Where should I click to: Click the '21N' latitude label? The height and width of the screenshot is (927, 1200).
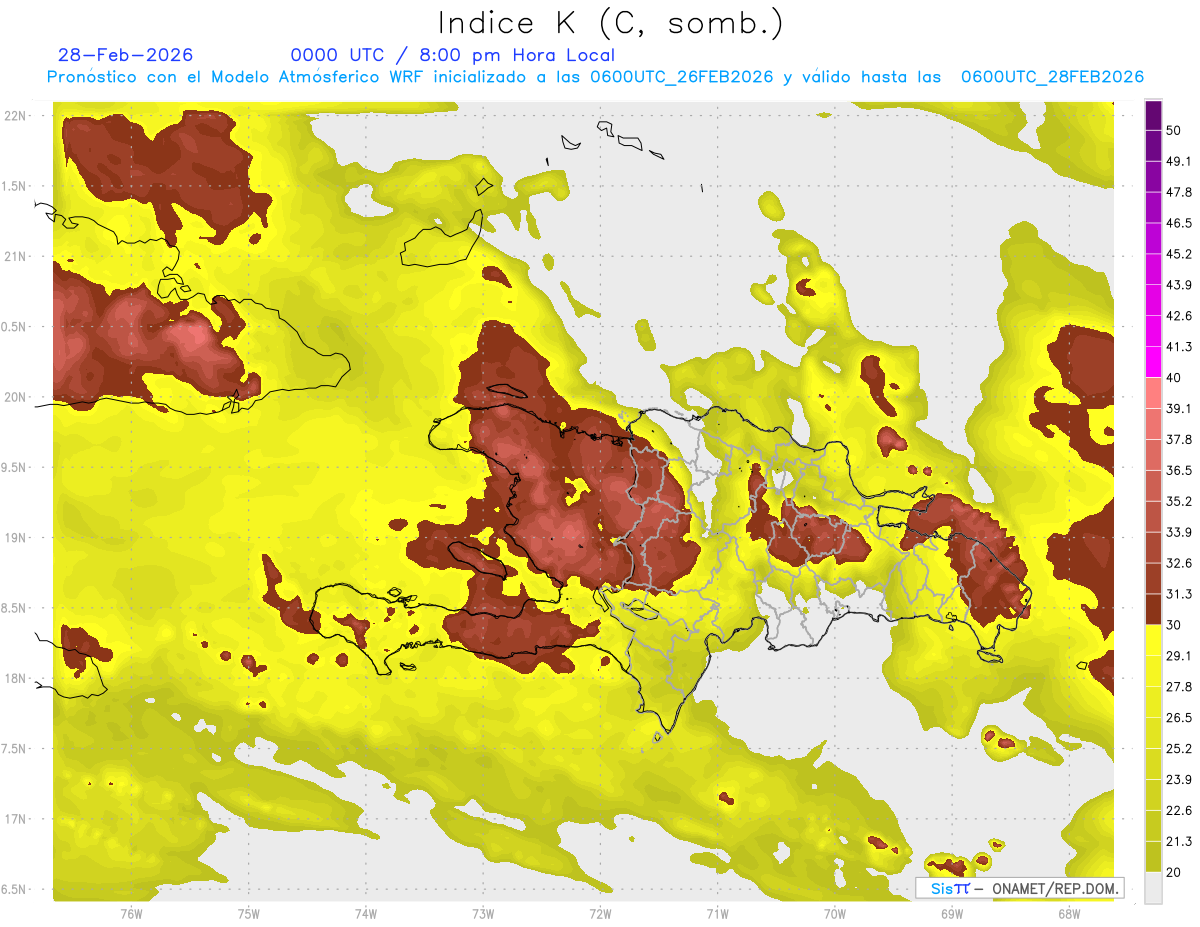[15, 256]
